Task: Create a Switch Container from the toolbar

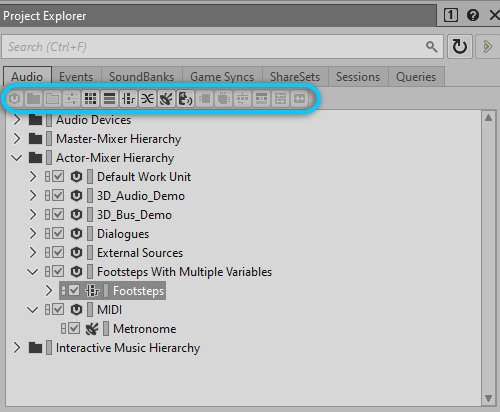Action: tap(128, 99)
